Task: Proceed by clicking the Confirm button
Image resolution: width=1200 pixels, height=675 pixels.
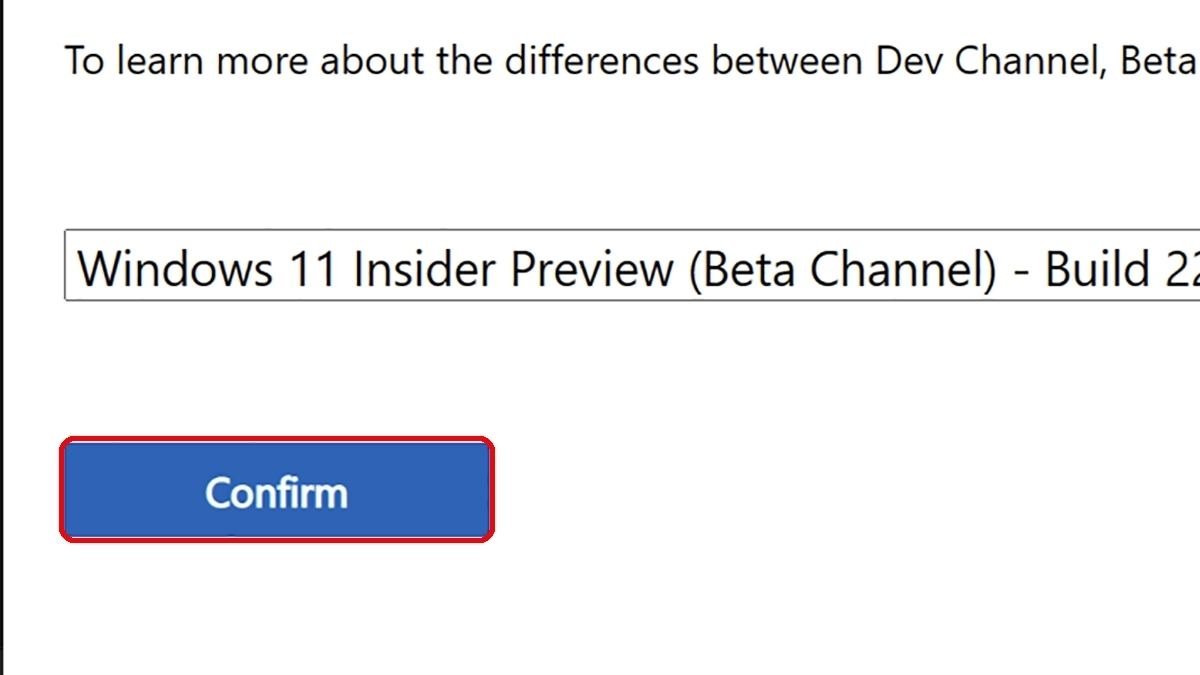Action: point(277,490)
